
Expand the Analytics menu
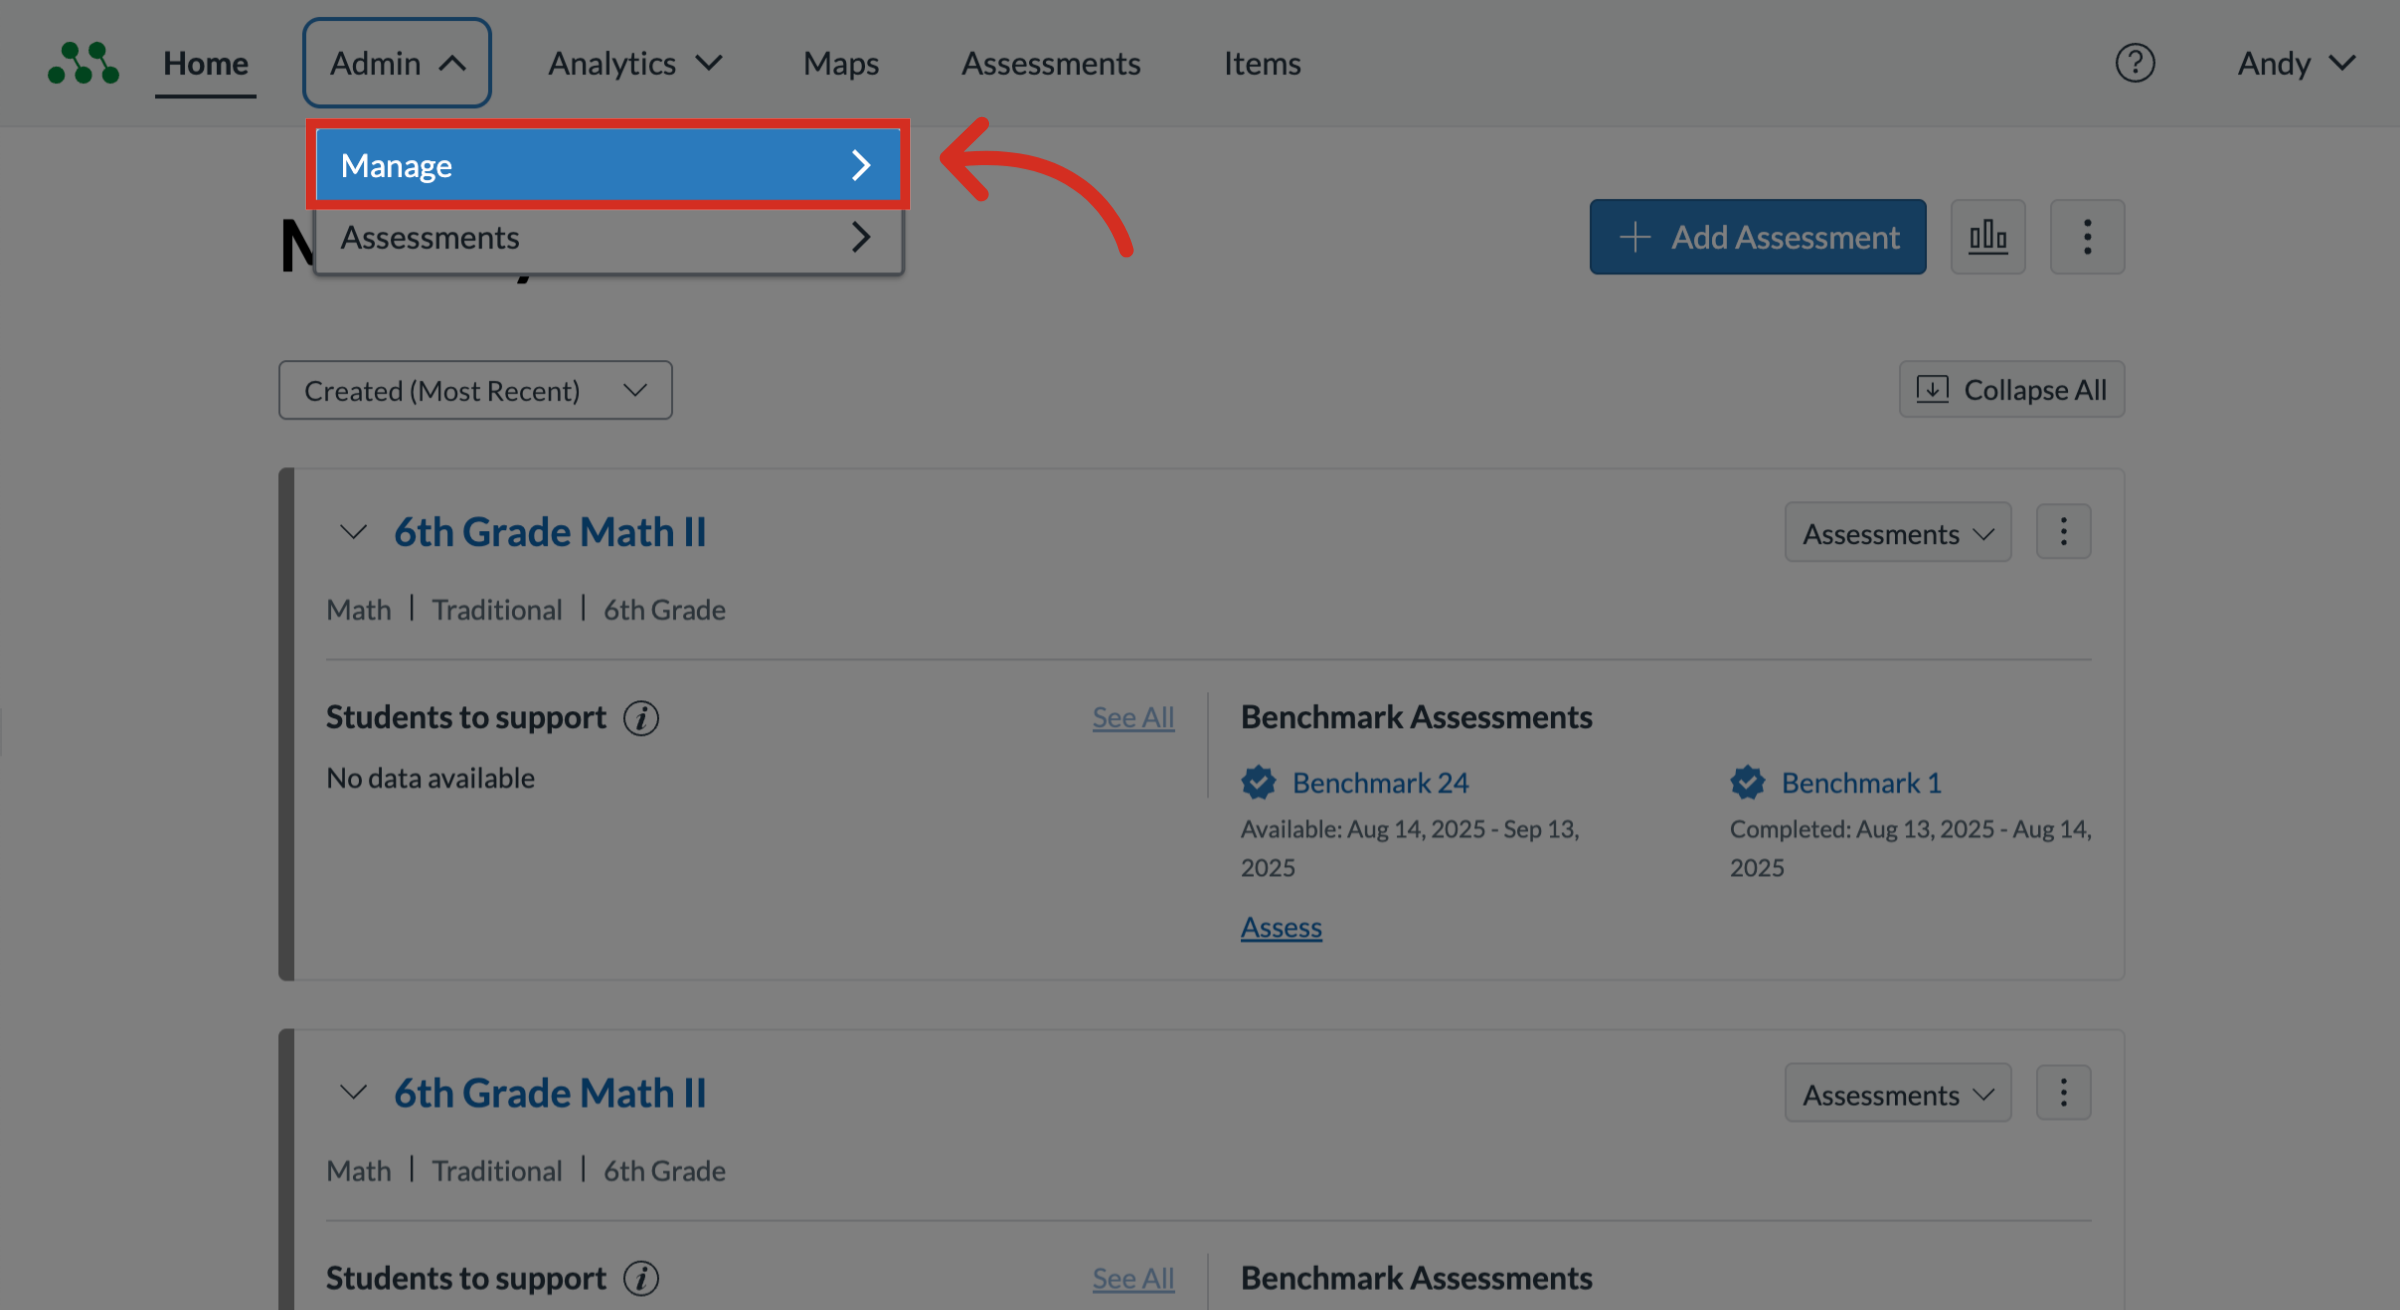(634, 64)
